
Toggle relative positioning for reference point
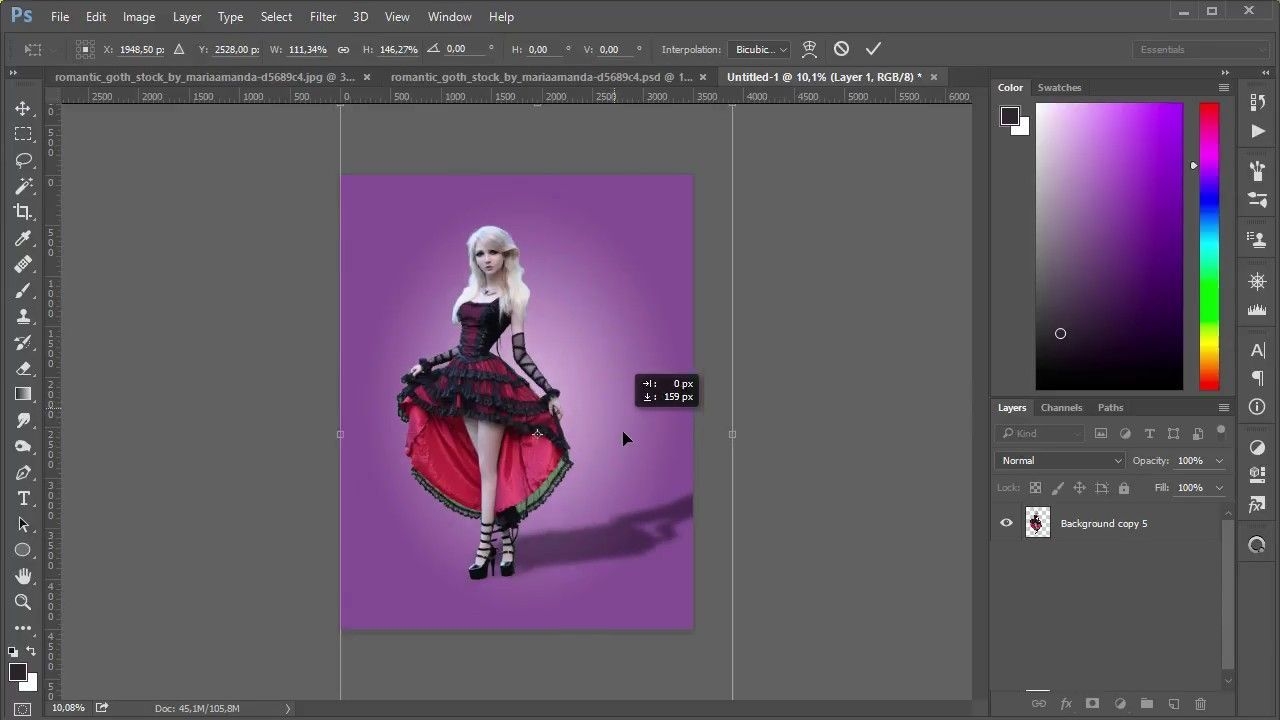179,49
